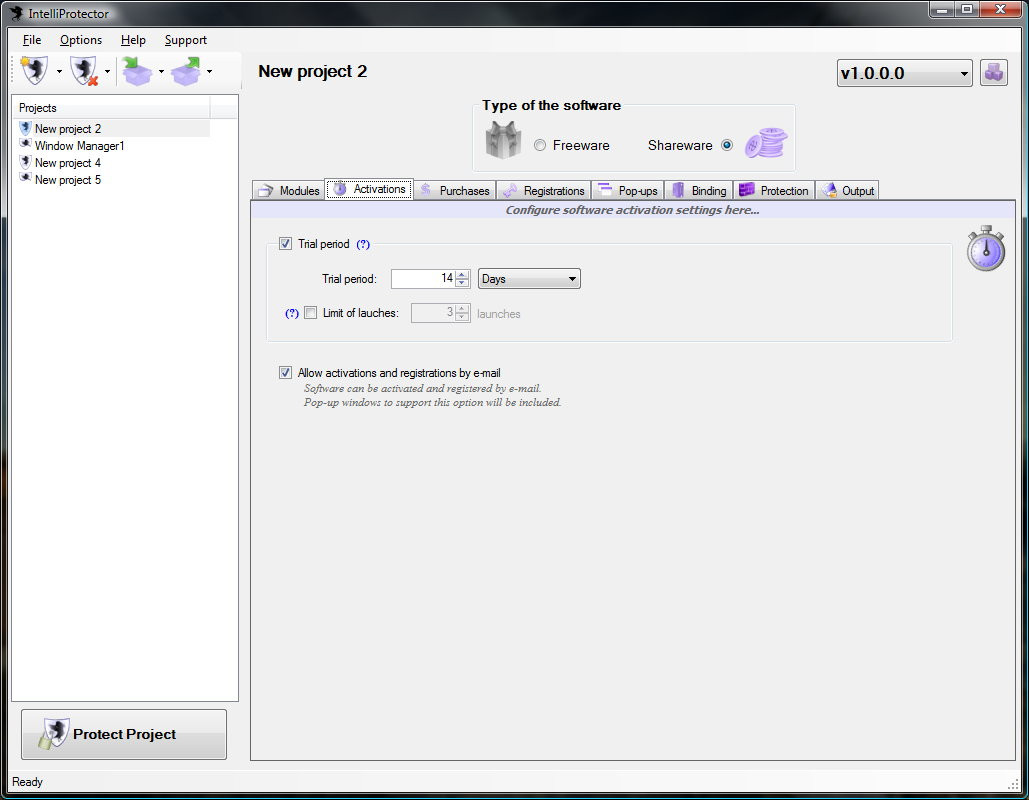Screen dimensions: 1029x800
Task: Click the export box toolbar icon
Action: coord(186,71)
